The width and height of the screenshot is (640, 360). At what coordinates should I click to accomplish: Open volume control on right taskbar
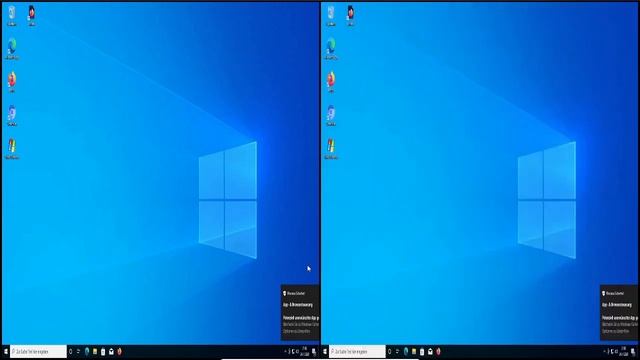pos(616,351)
